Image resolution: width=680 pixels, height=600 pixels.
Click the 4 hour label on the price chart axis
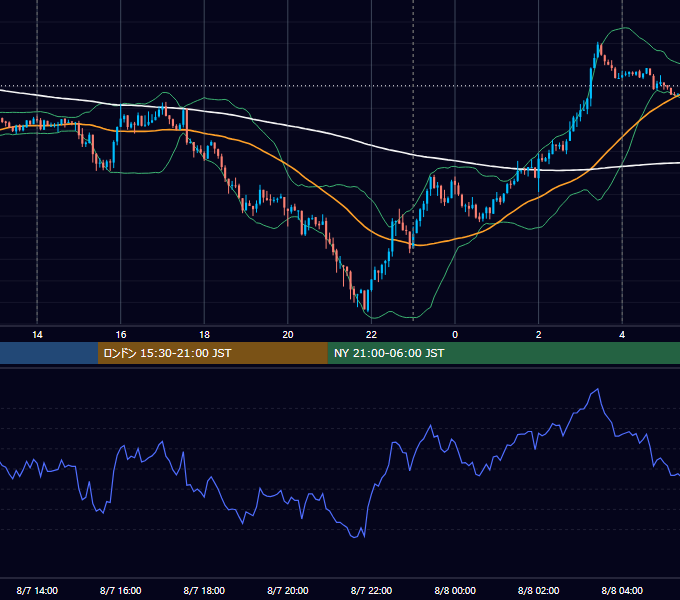tap(622, 335)
